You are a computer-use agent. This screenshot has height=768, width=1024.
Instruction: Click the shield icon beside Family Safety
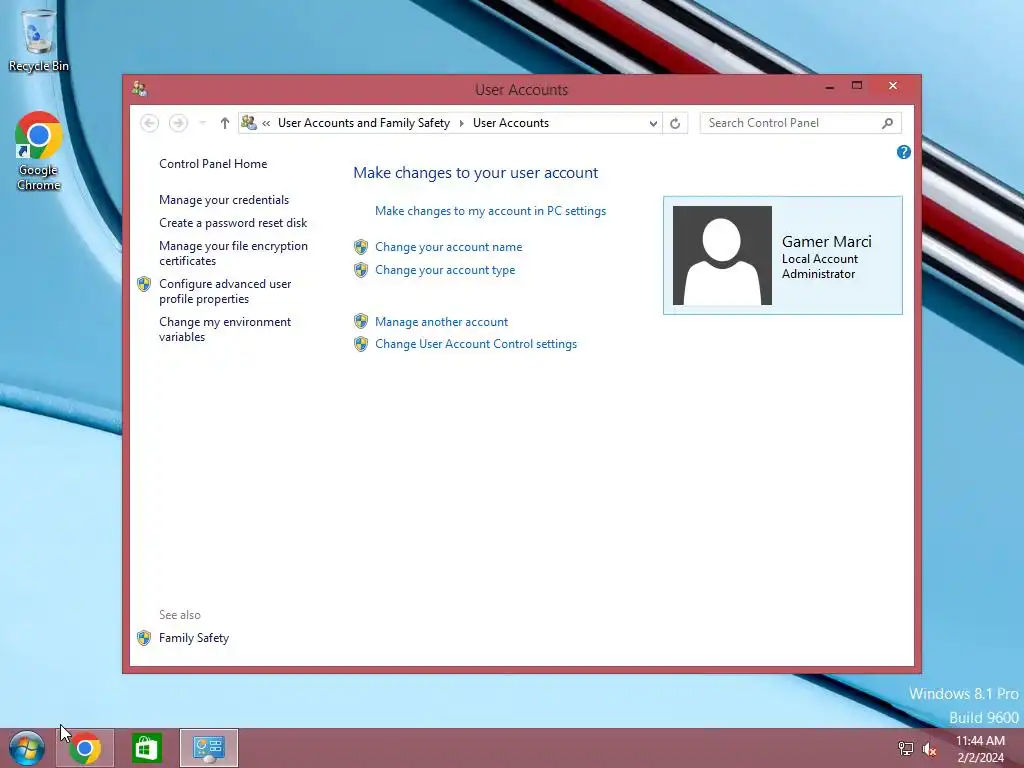coord(144,638)
